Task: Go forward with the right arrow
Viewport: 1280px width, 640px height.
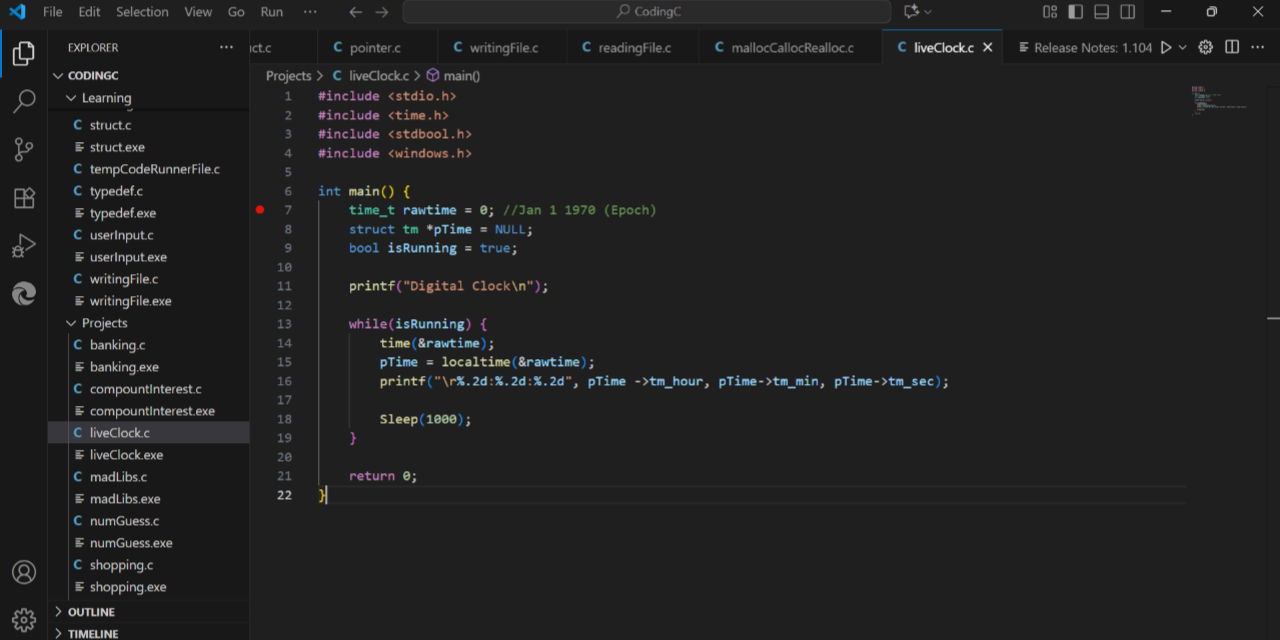Action: [x=381, y=12]
